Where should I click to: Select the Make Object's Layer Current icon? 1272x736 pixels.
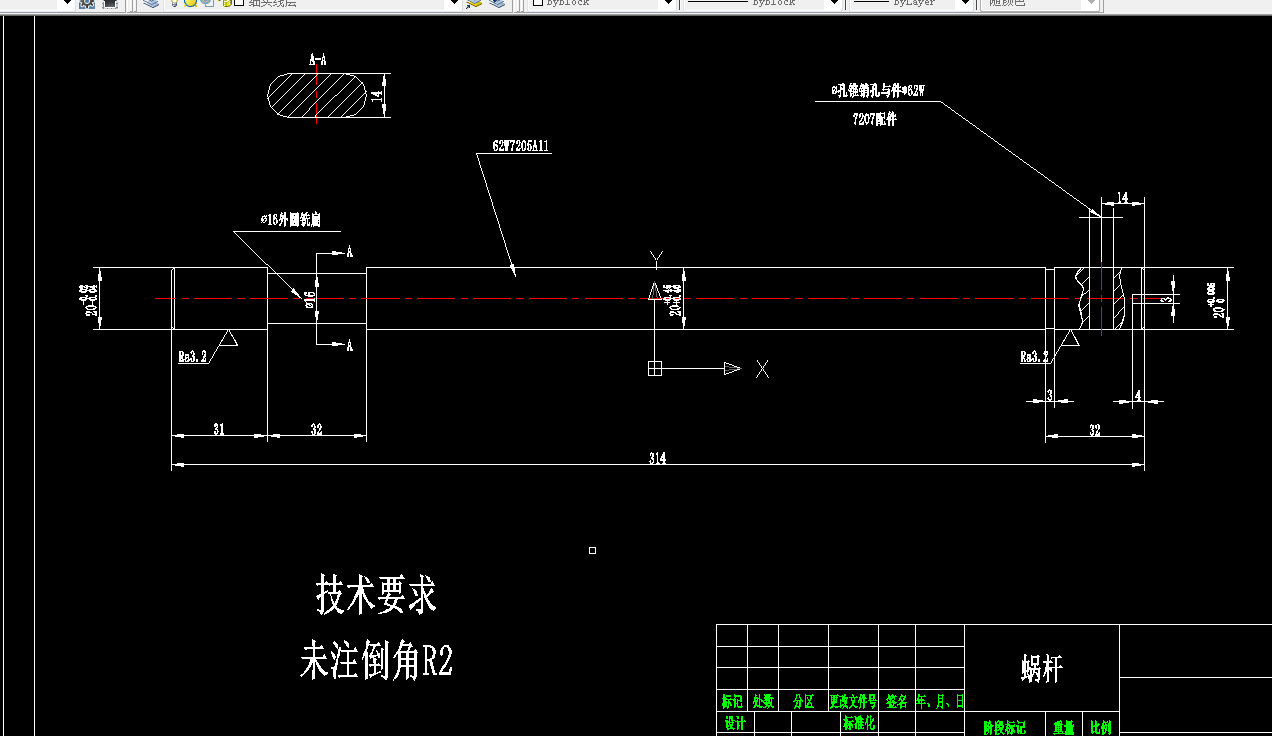(x=473, y=6)
